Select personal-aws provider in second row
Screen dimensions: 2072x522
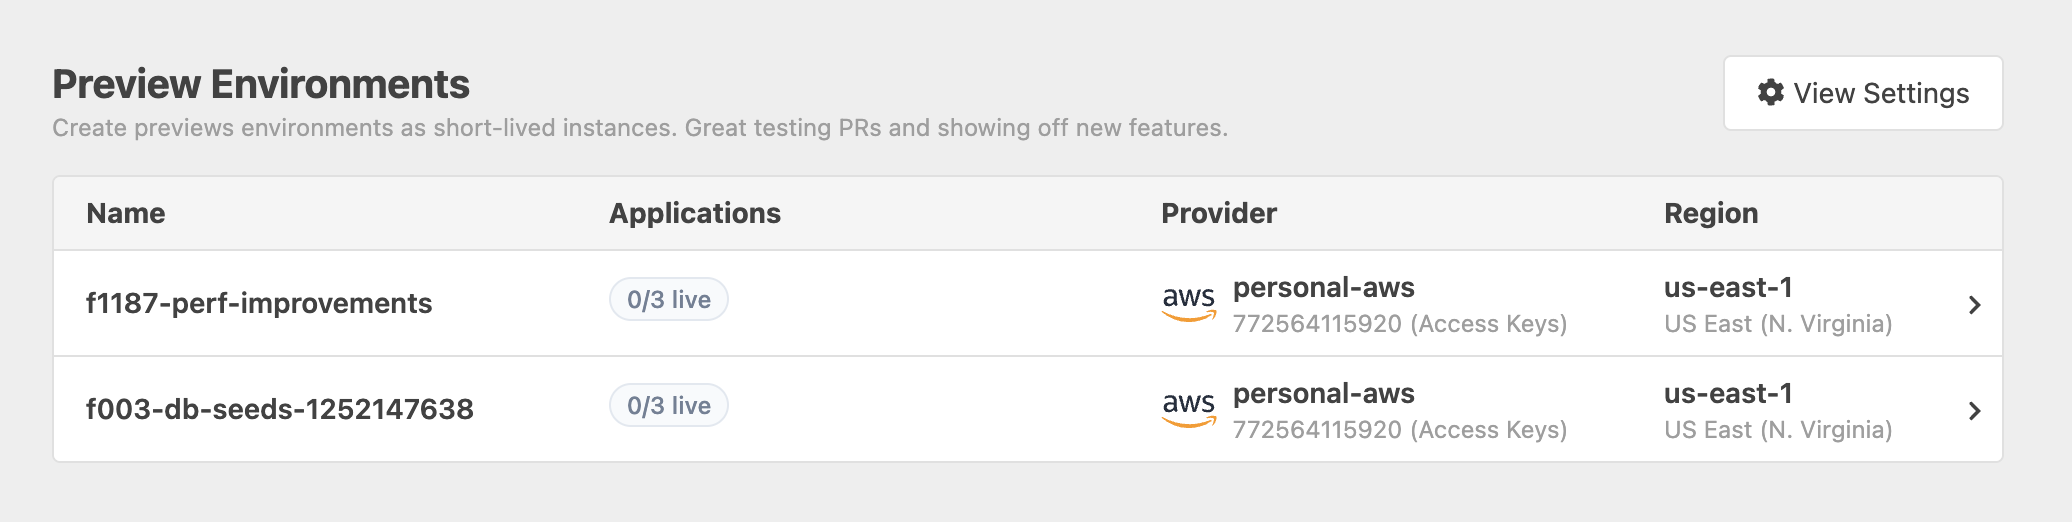click(x=1323, y=394)
